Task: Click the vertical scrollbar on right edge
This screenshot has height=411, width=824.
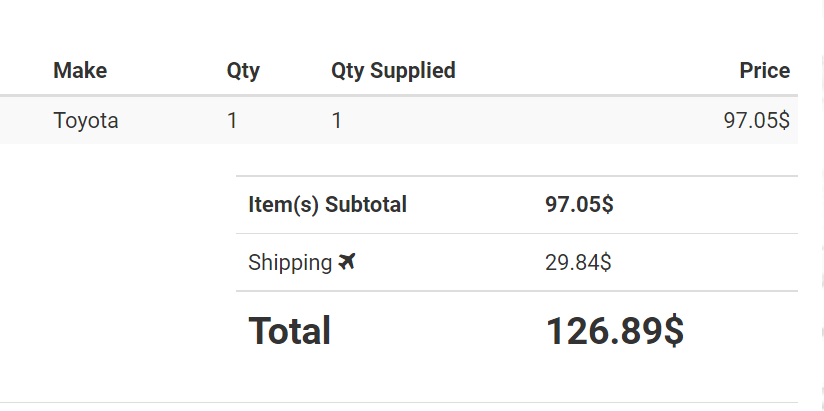Action: coord(822,206)
